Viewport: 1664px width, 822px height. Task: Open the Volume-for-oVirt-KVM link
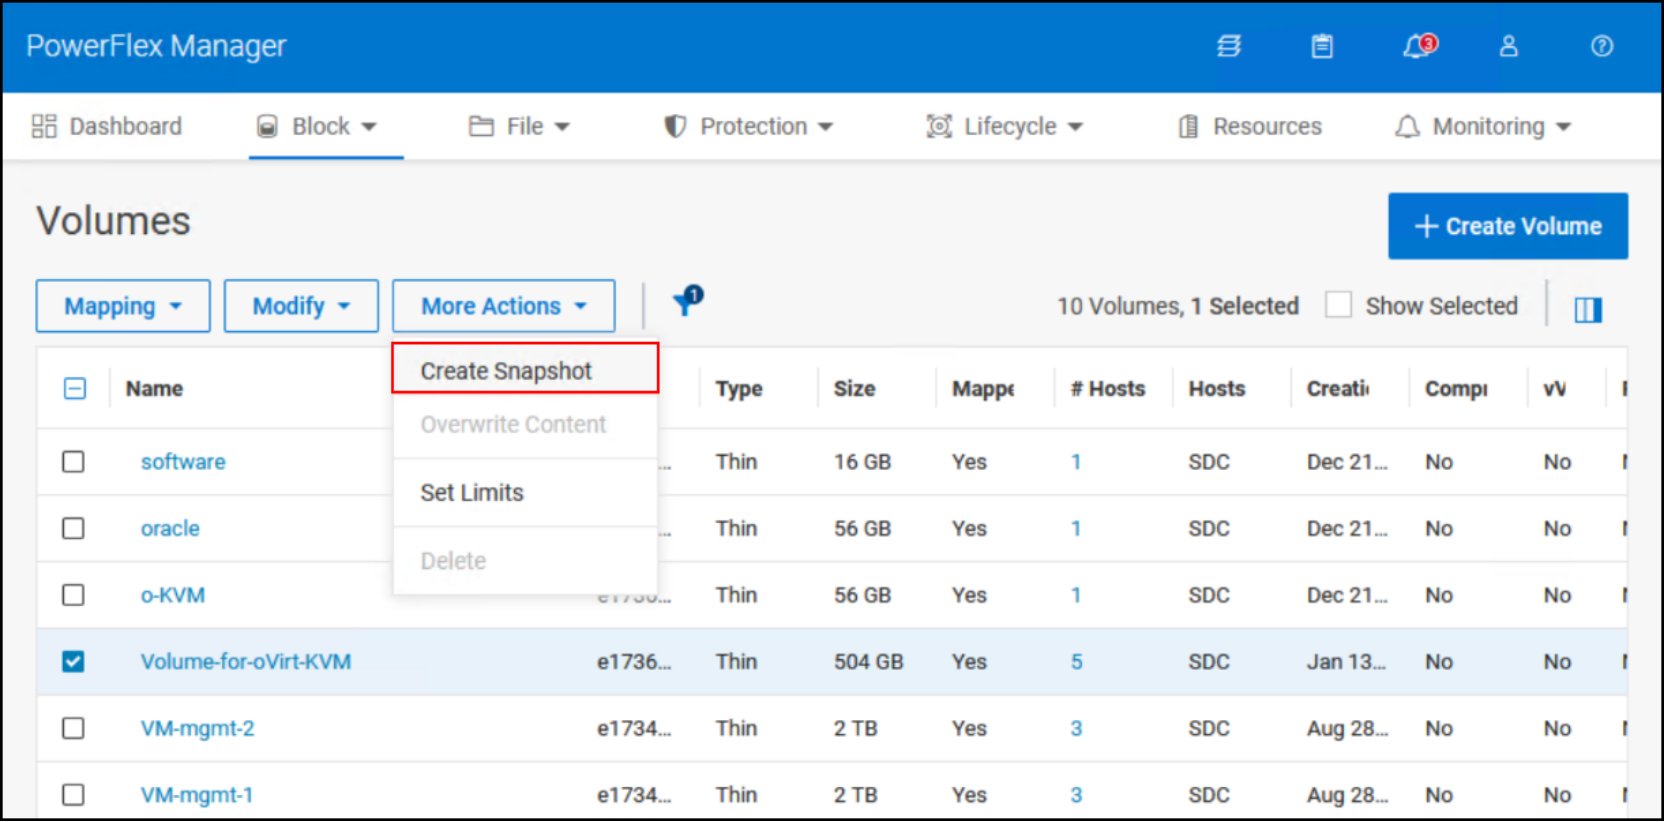tap(246, 661)
